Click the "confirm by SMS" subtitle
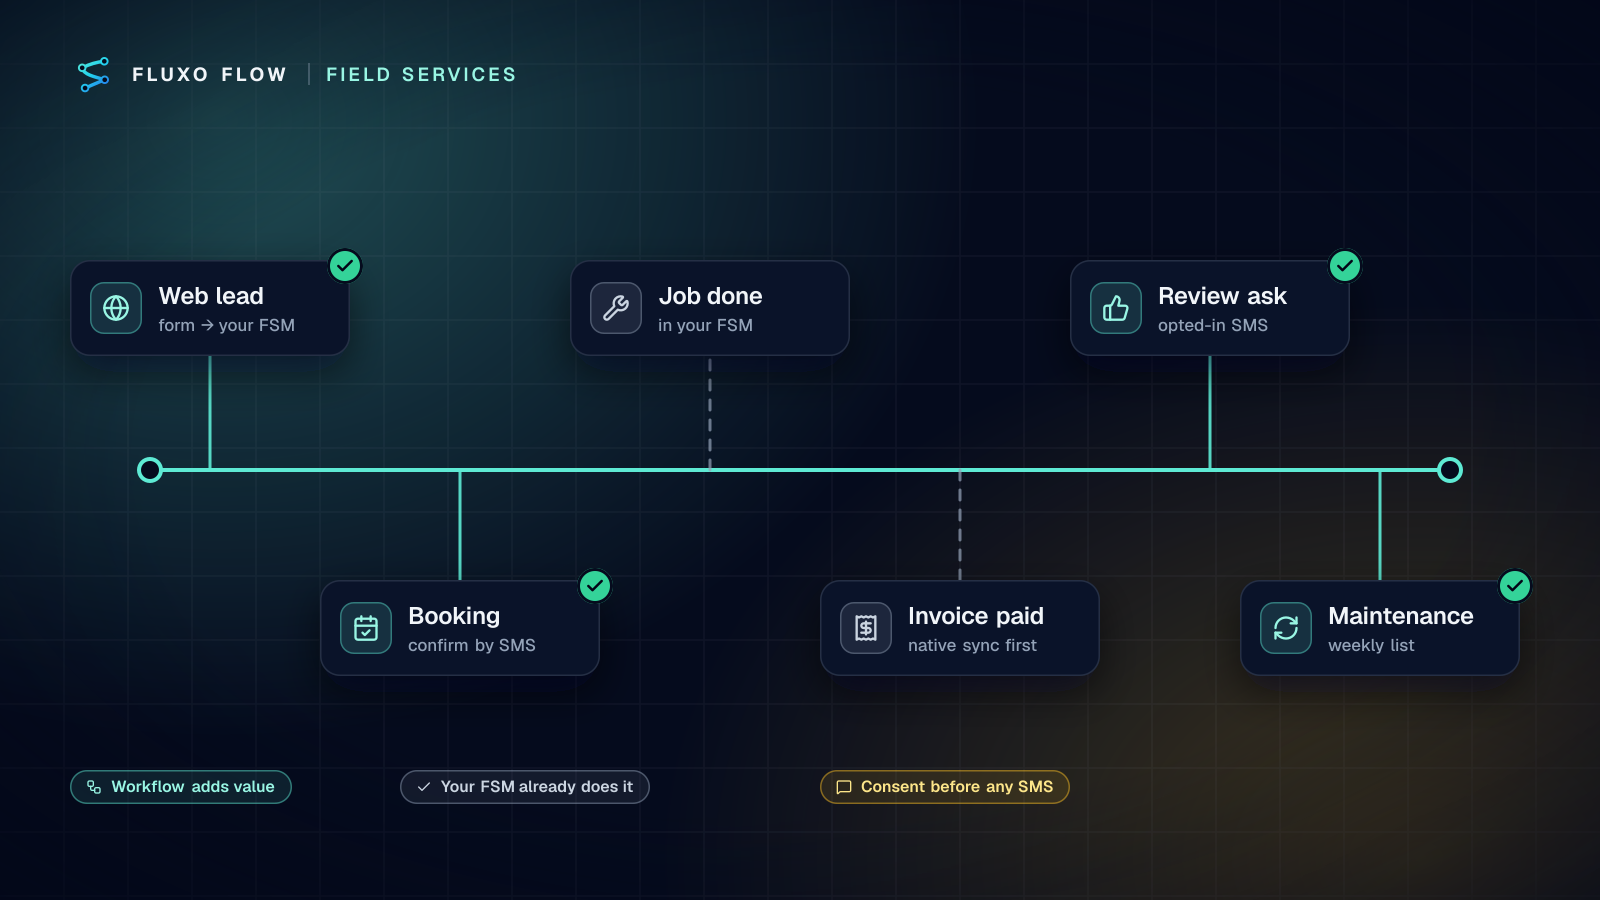This screenshot has width=1600, height=900. [x=472, y=645]
